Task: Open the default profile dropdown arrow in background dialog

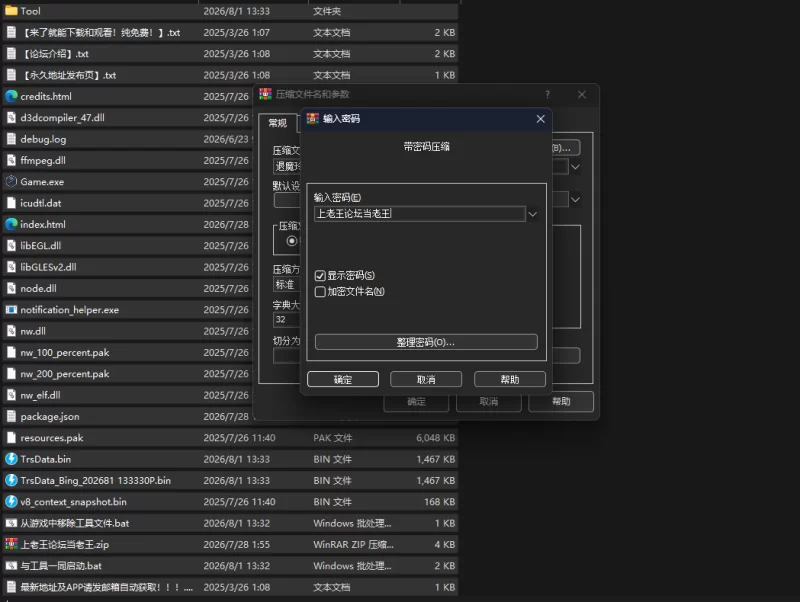Action: pos(575,199)
